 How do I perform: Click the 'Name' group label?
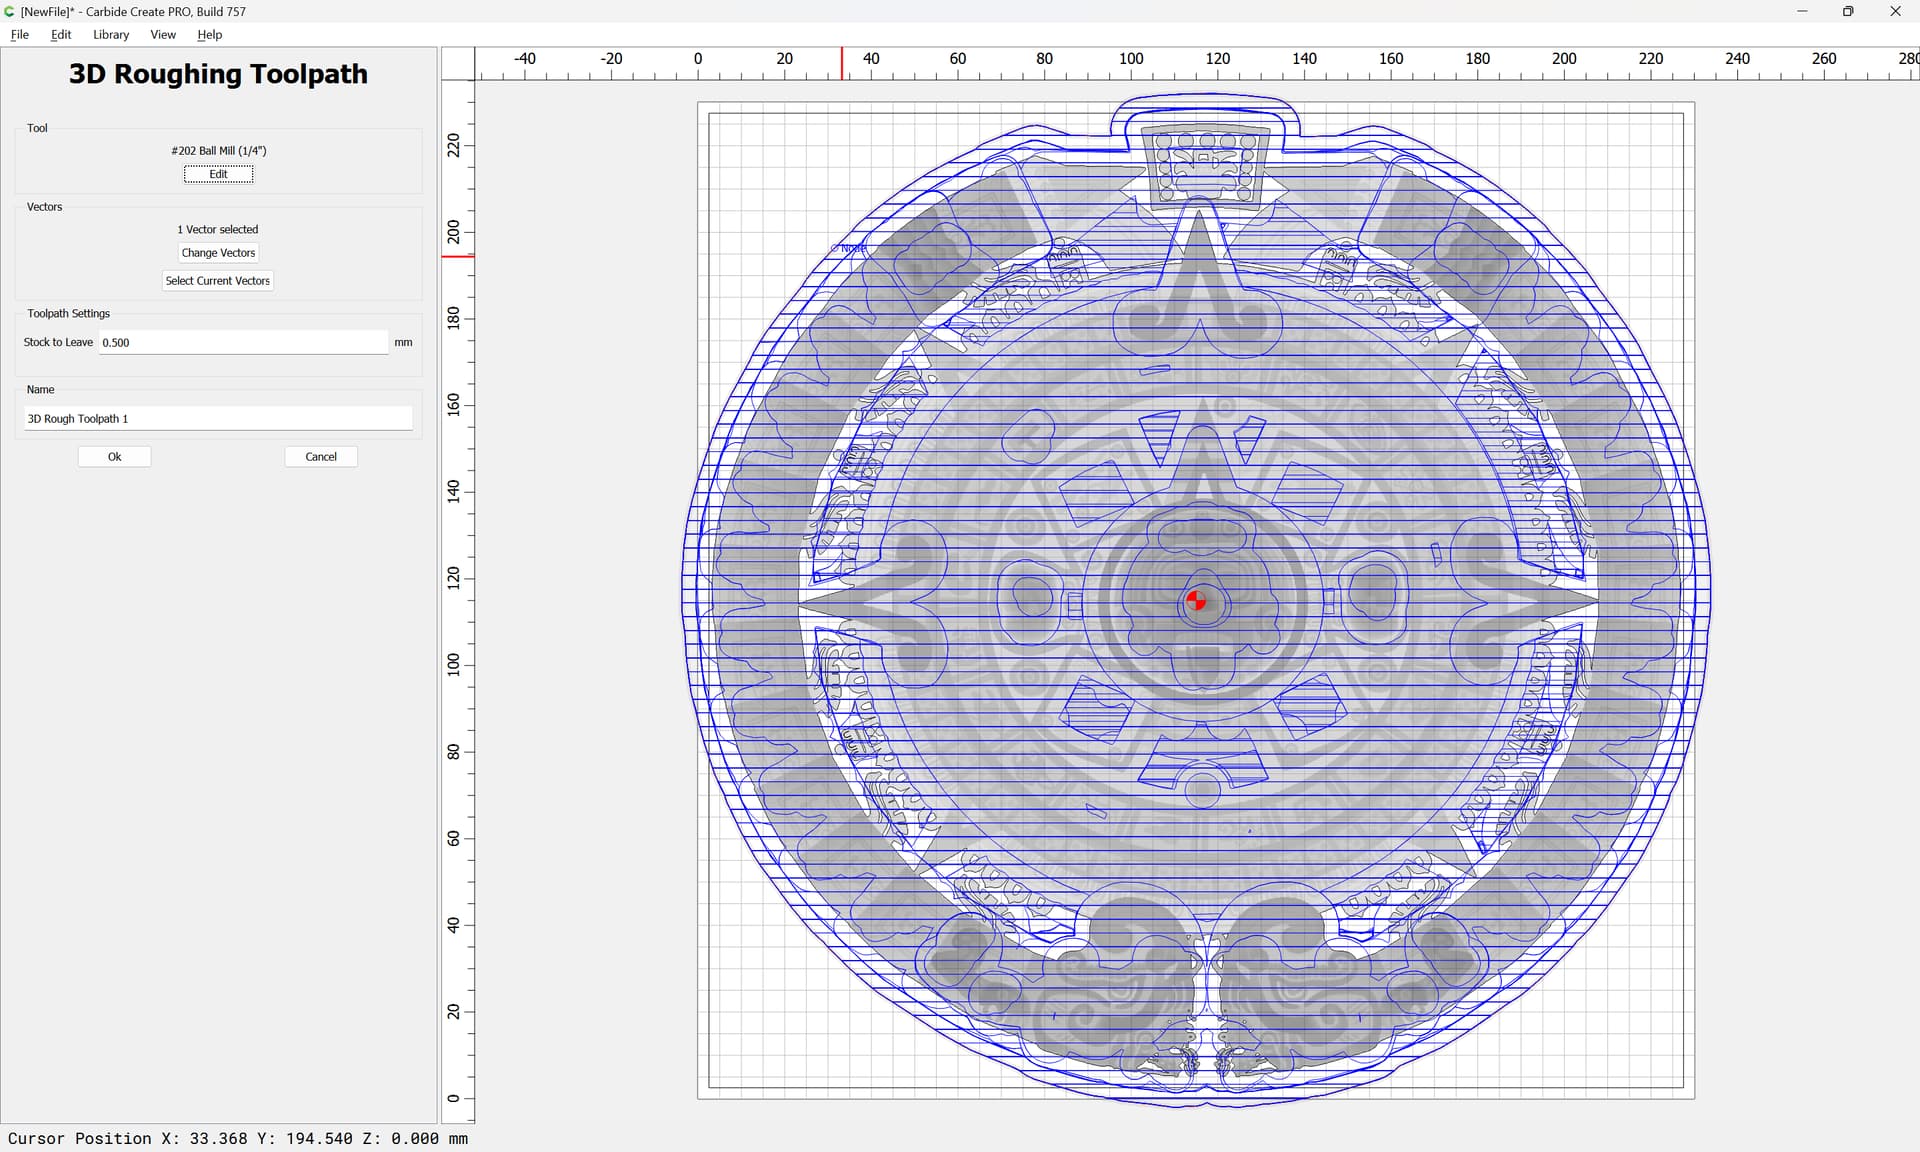pos(40,389)
